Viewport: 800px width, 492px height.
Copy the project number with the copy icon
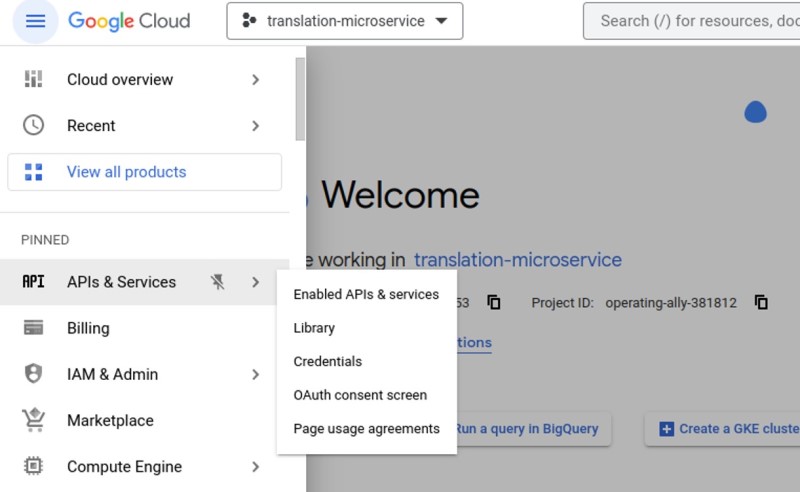494,302
